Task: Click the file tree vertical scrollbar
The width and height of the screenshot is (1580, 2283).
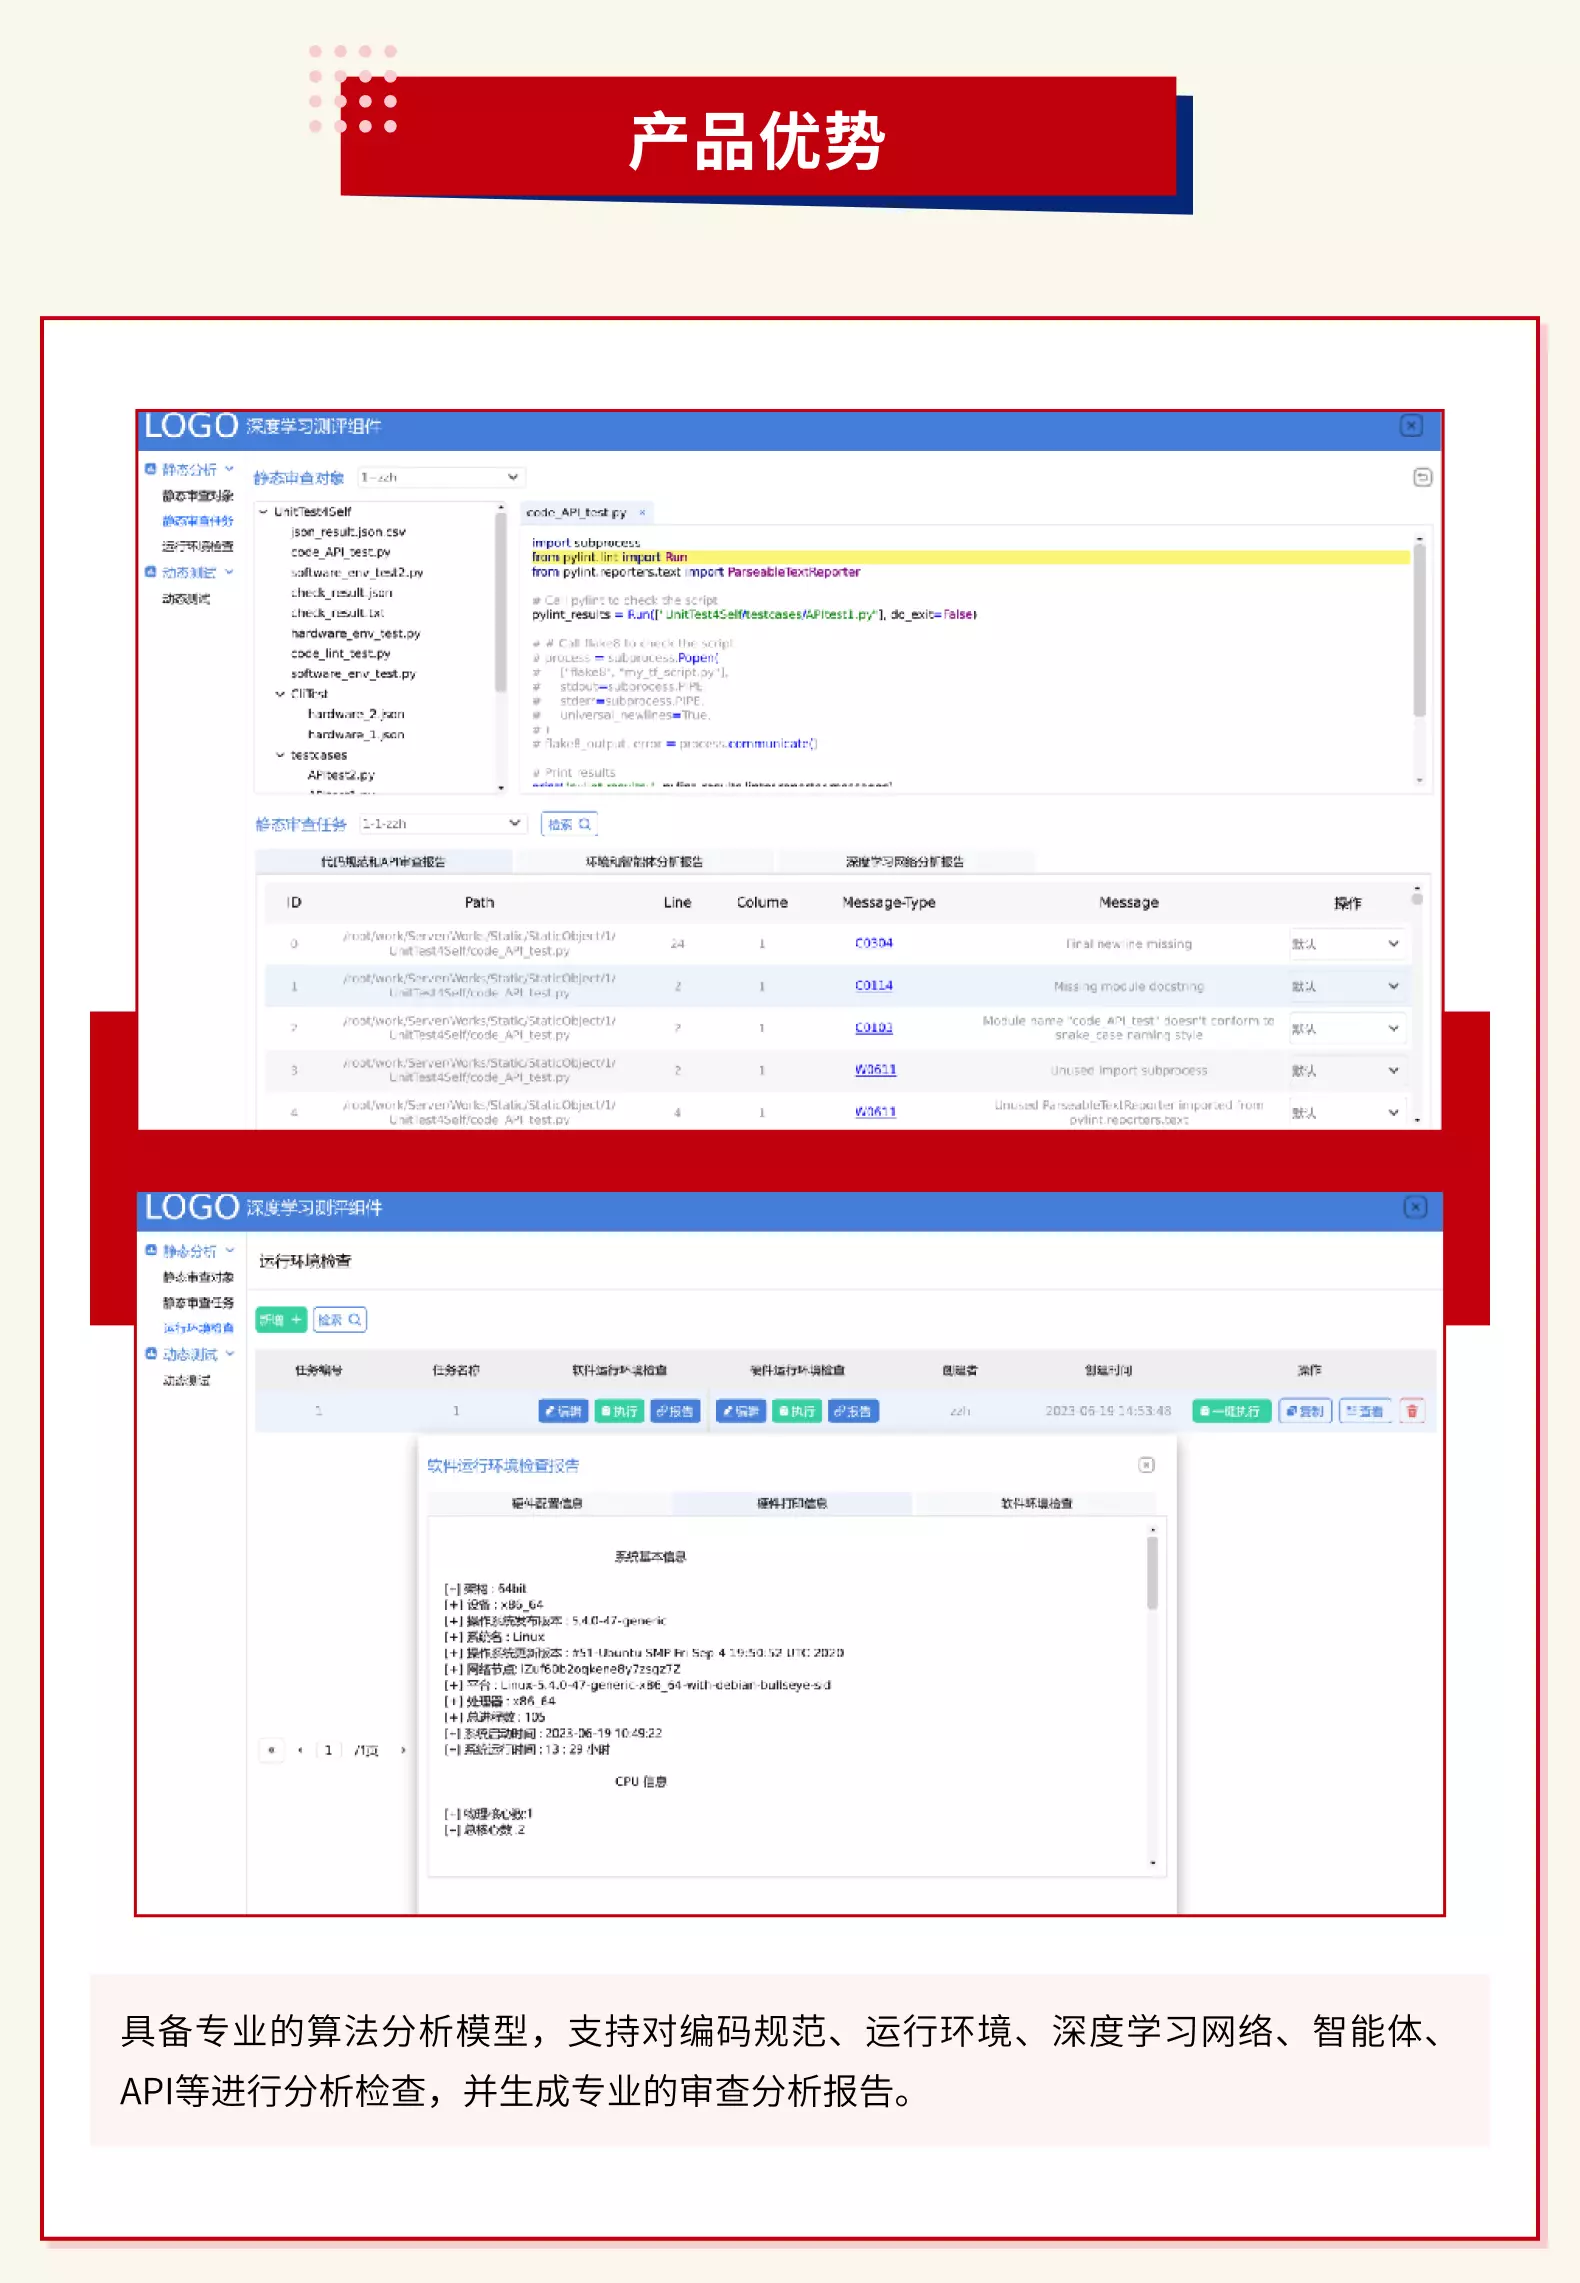Action: click(x=501, y=603)
